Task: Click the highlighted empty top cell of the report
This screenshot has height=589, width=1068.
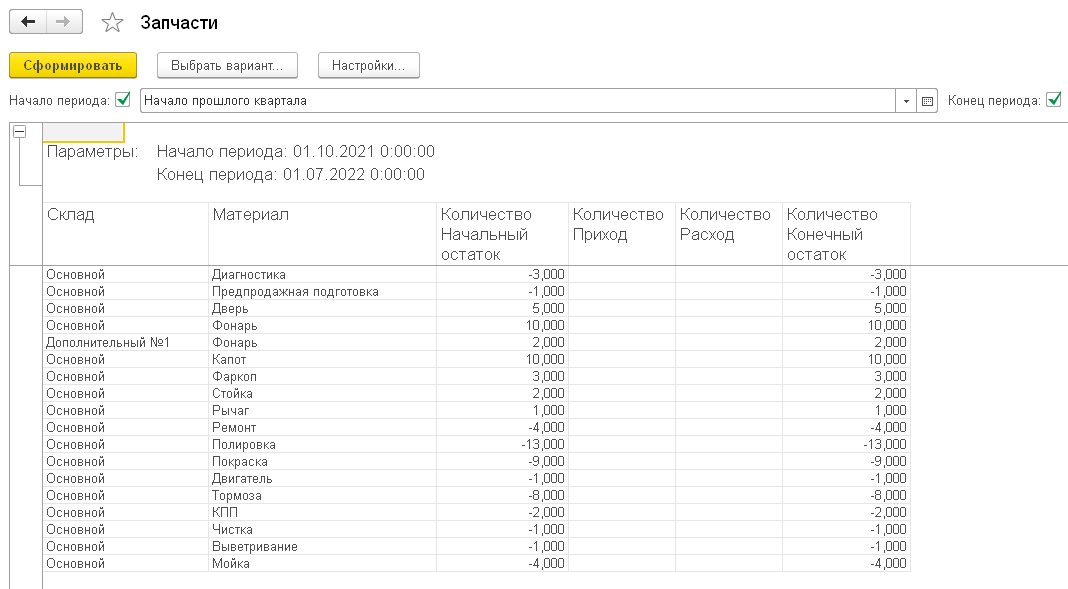Action: coord(83,132)
